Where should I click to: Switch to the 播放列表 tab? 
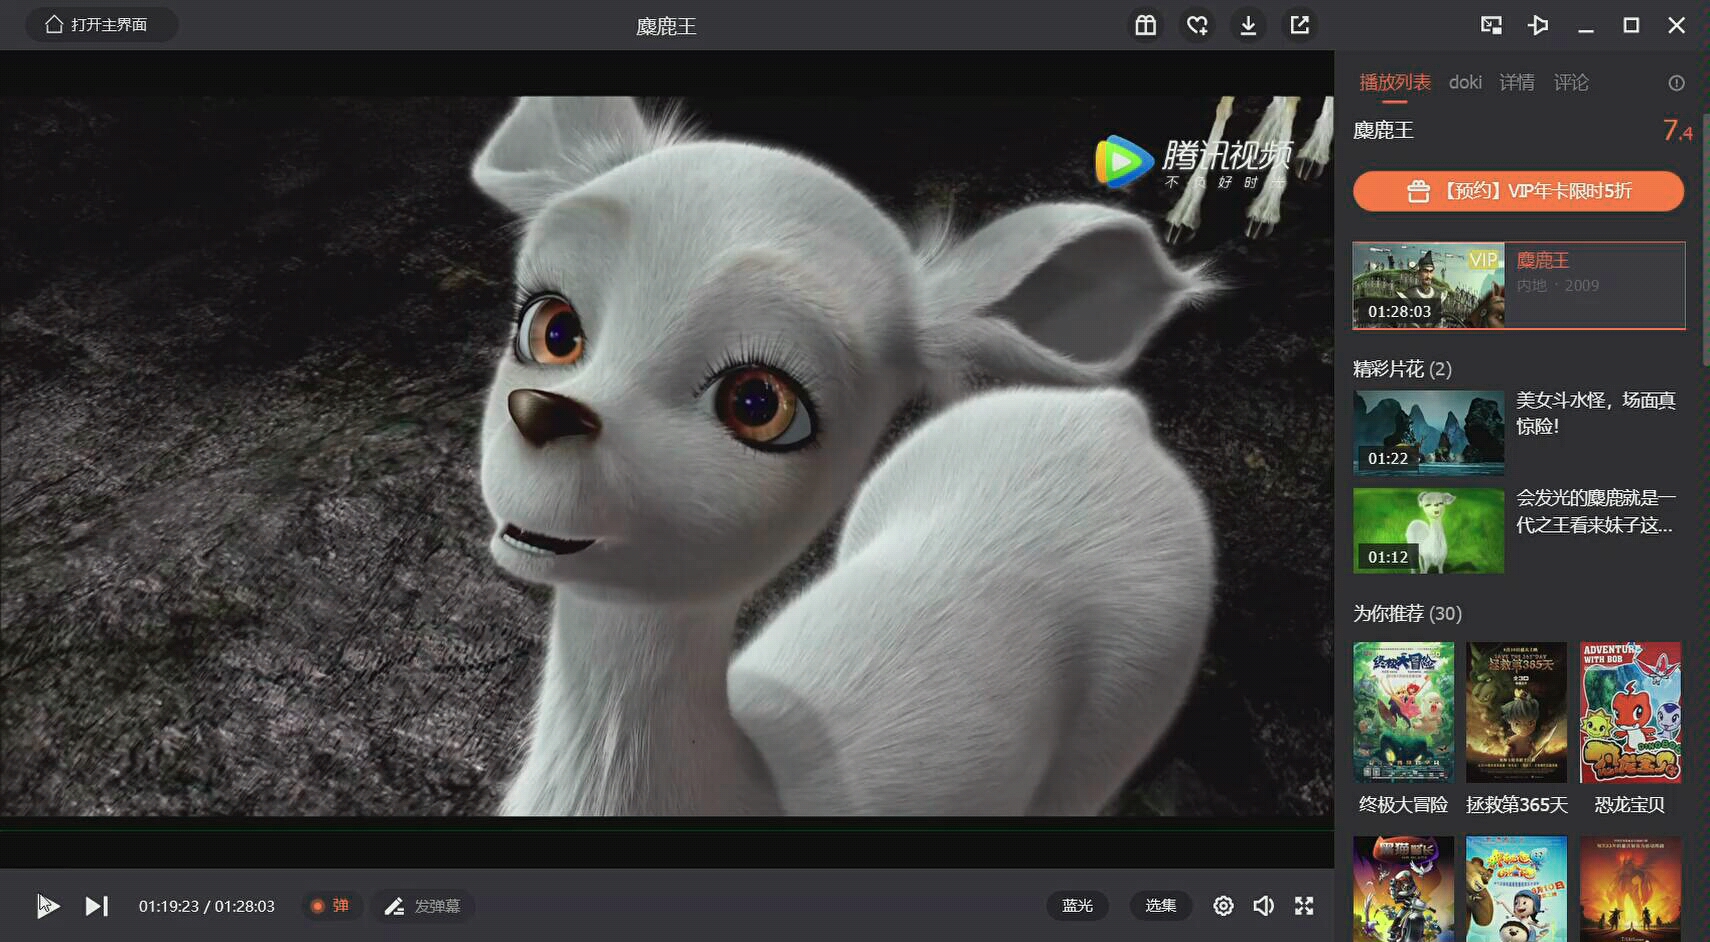click(x=1395, y=82)
